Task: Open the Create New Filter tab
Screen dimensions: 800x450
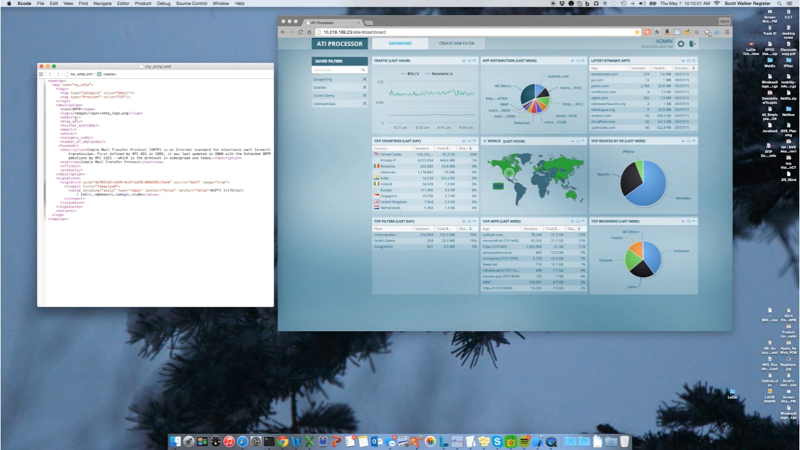Action: click(x=457, y=43)
